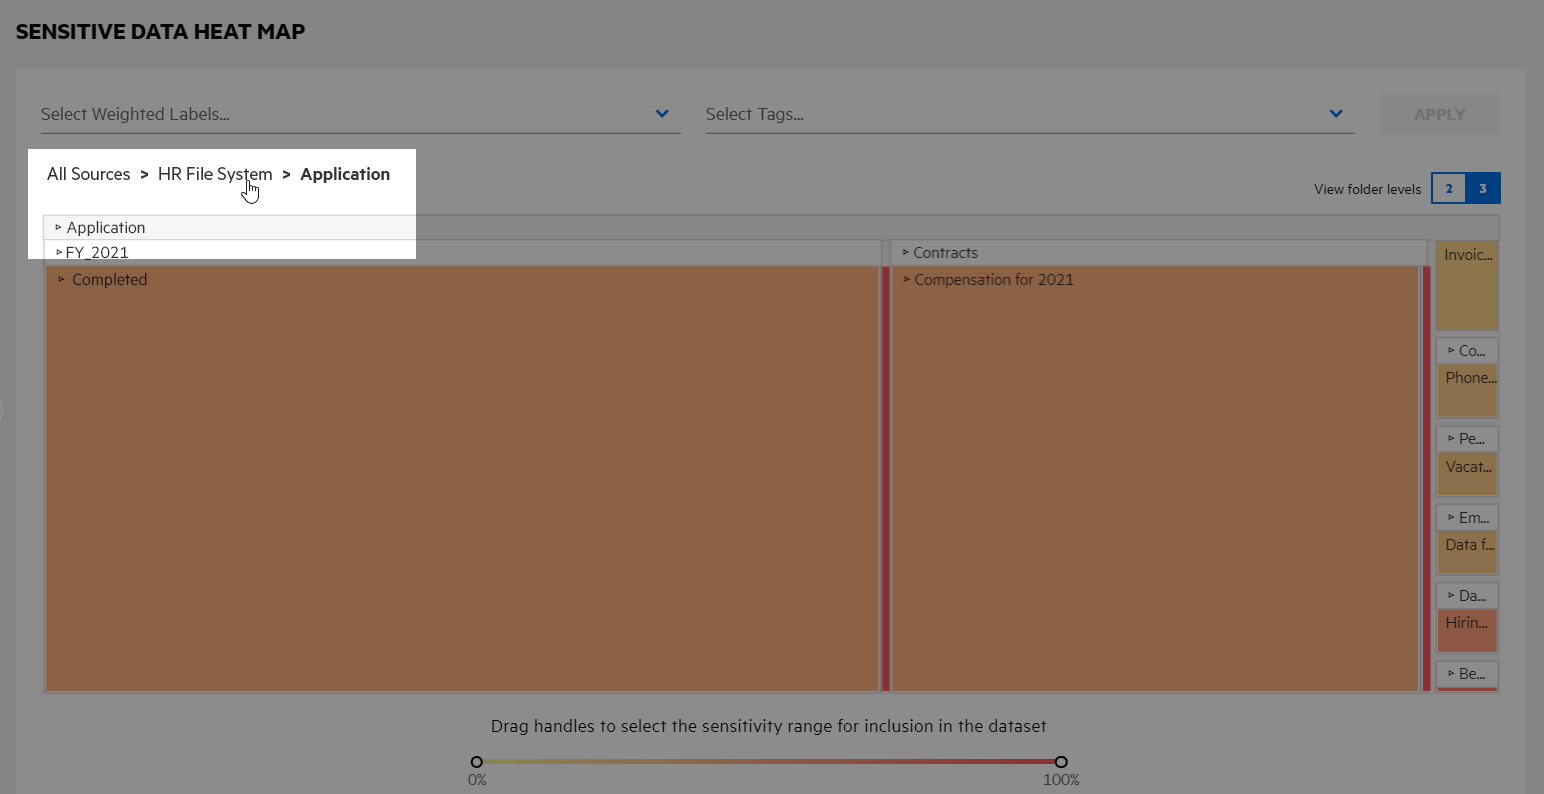Keep folder view level 3 selected
This screenshot has height=794, width=1544.
pos(1483,187)
